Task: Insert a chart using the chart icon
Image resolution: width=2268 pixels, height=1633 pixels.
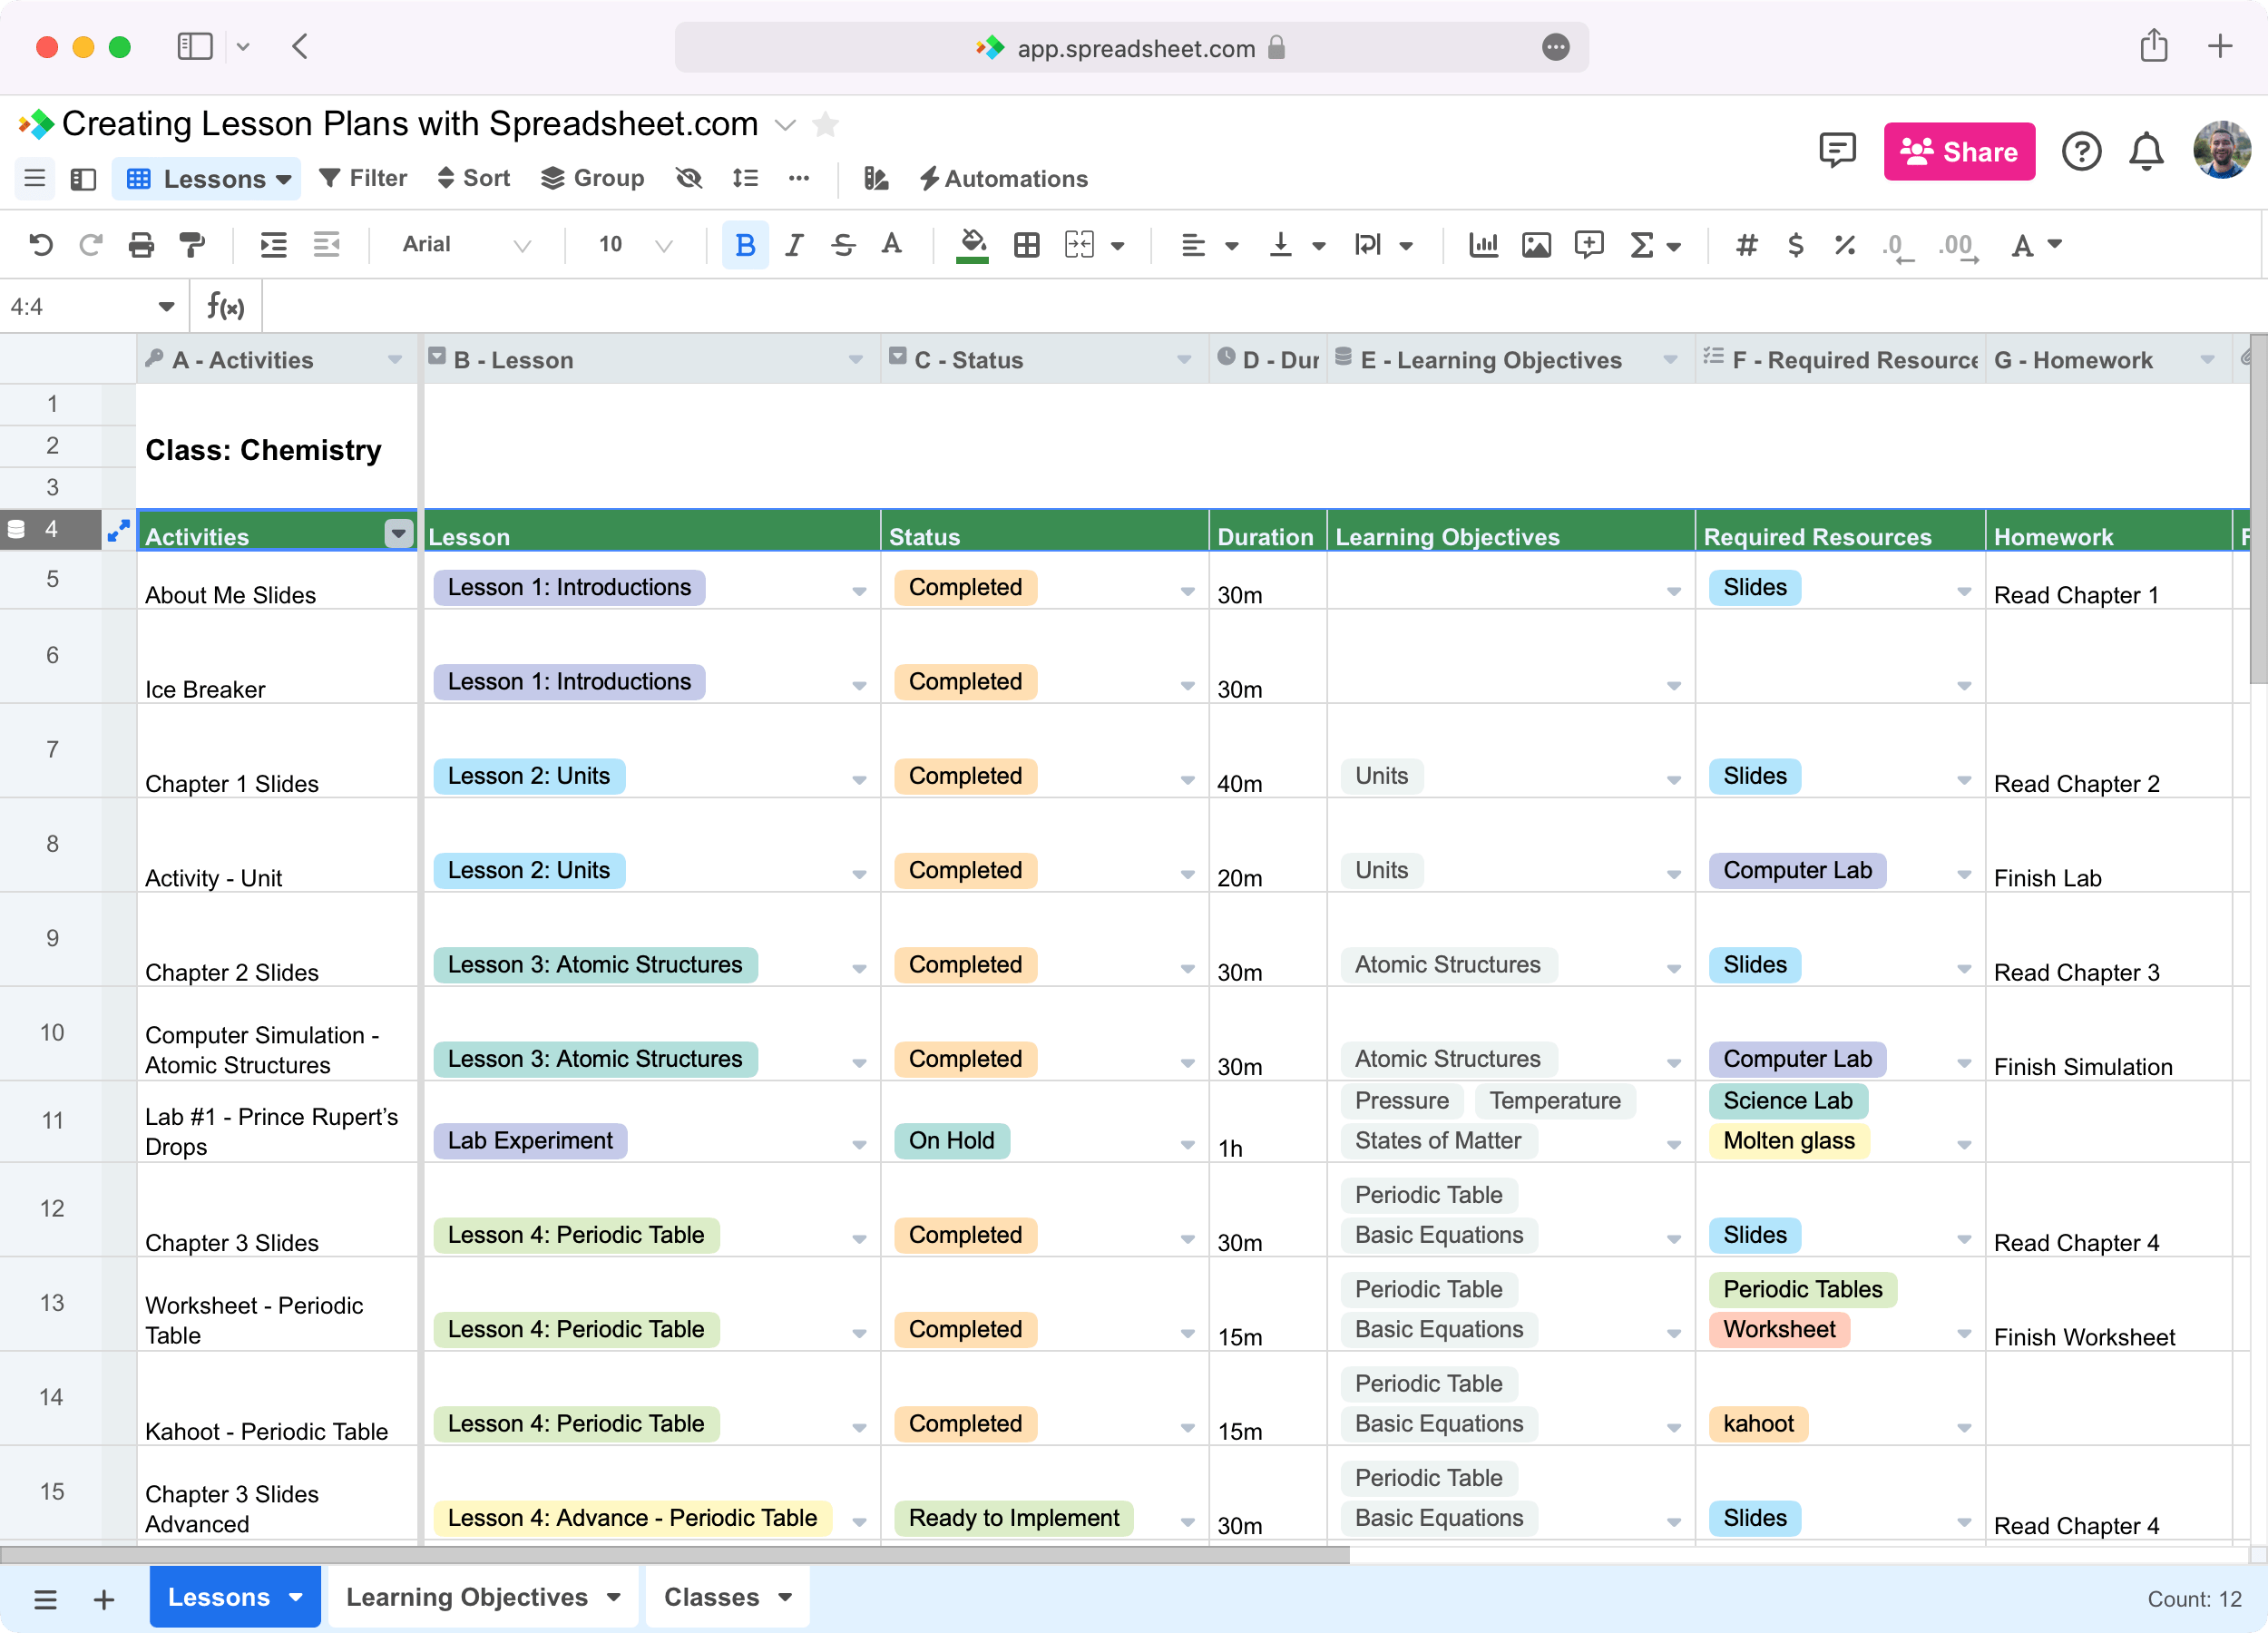Action: [1484, 244]
